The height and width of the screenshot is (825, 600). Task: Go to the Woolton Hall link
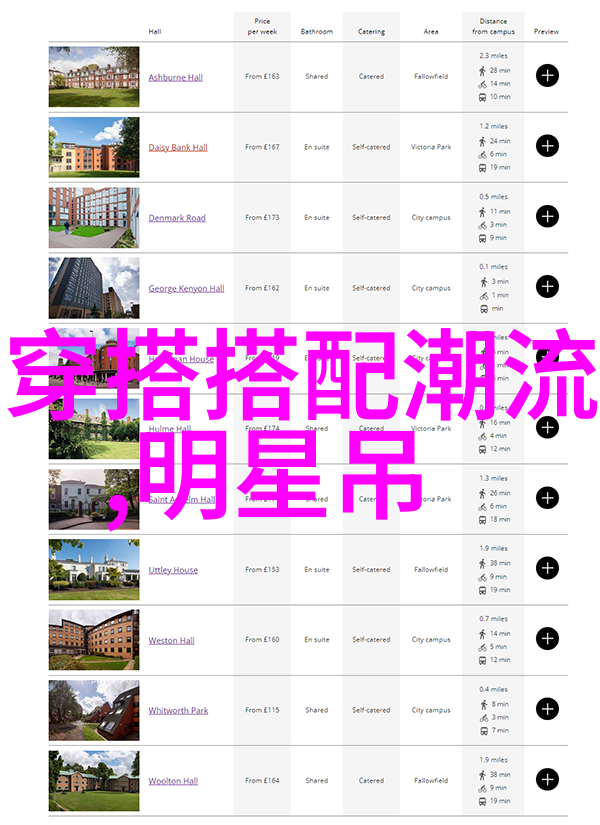(x=173, y=781)
